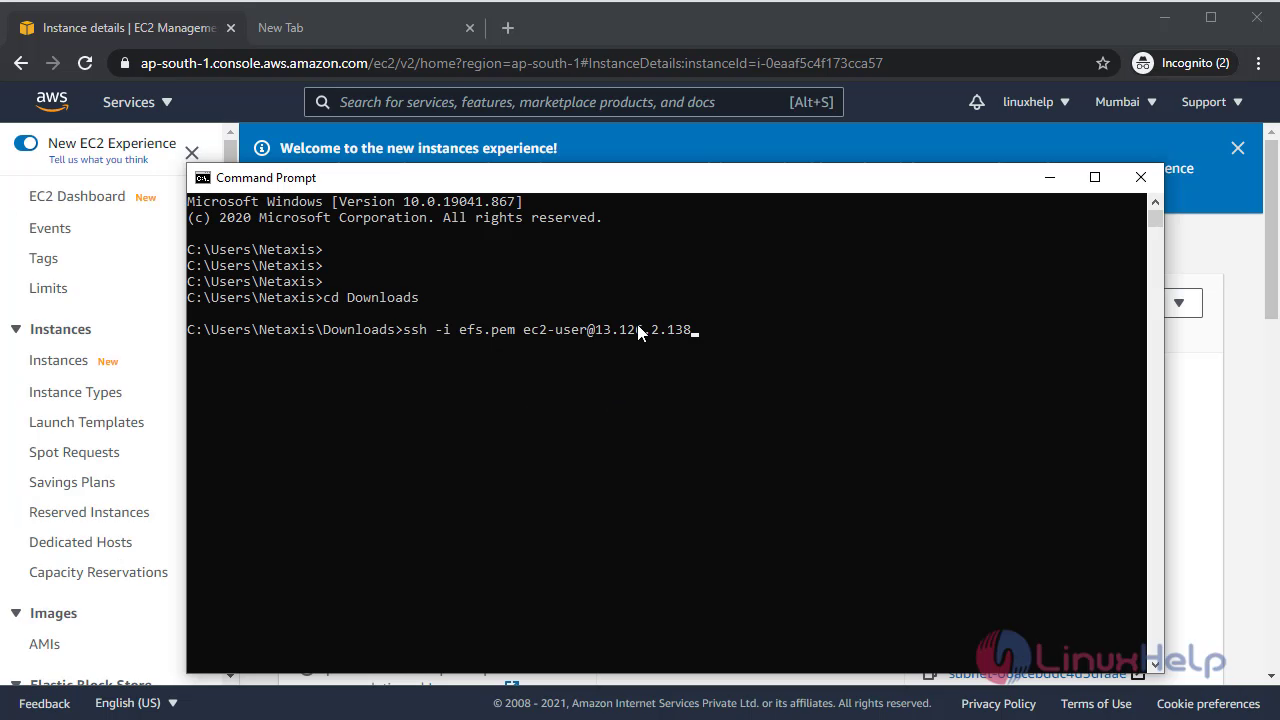The image size is (1280, 720).
Task: Open Launch Templates in the sidebar
Action: pyautogui.click(x=86, y=422)
